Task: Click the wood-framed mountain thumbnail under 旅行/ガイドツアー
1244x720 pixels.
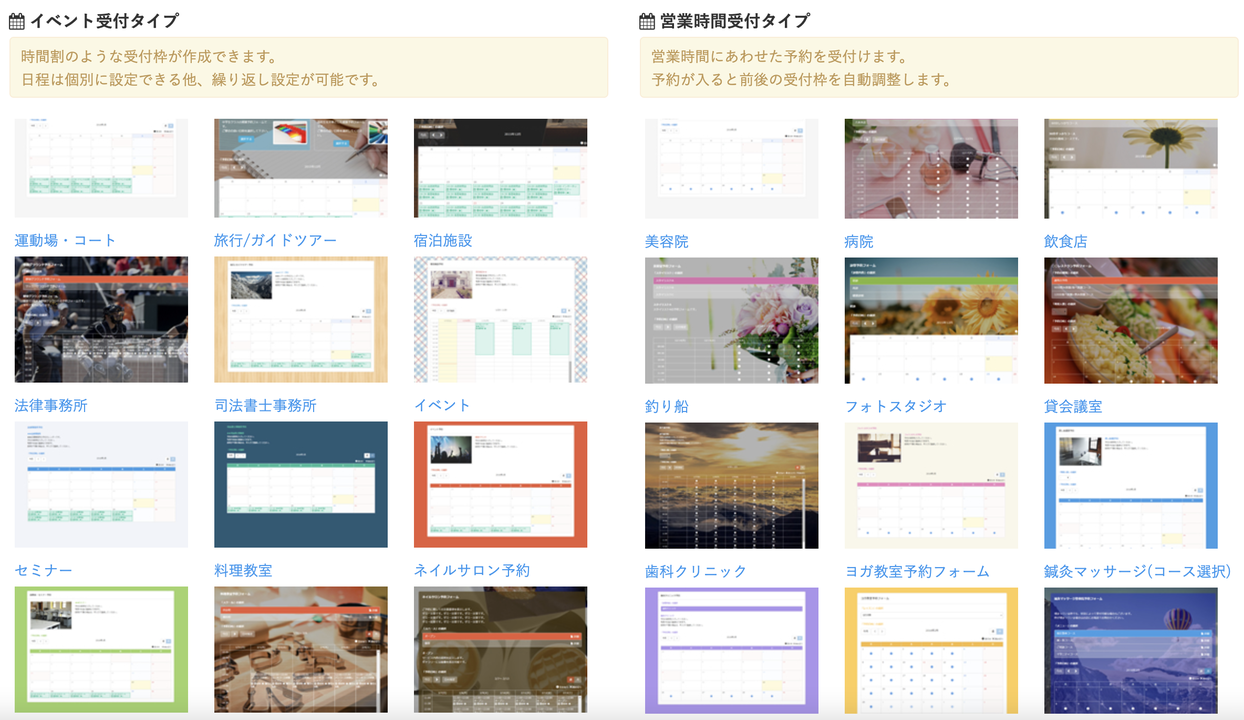Action: coord(301,320)
